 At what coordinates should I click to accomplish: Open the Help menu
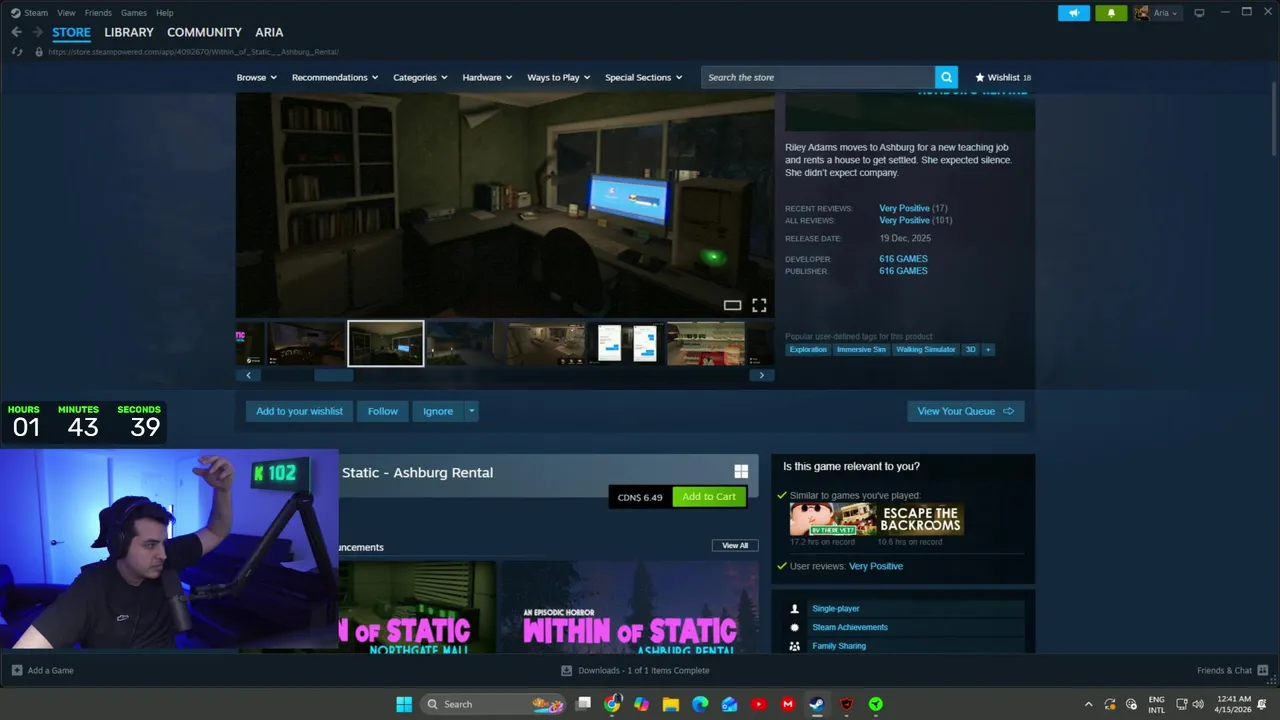165,13
